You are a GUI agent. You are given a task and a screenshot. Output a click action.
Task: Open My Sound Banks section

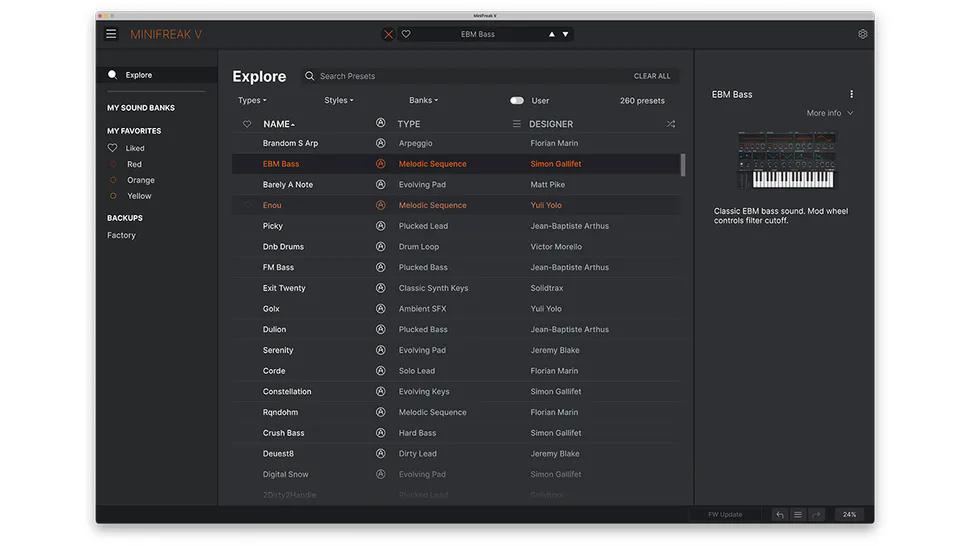(141, 108)
